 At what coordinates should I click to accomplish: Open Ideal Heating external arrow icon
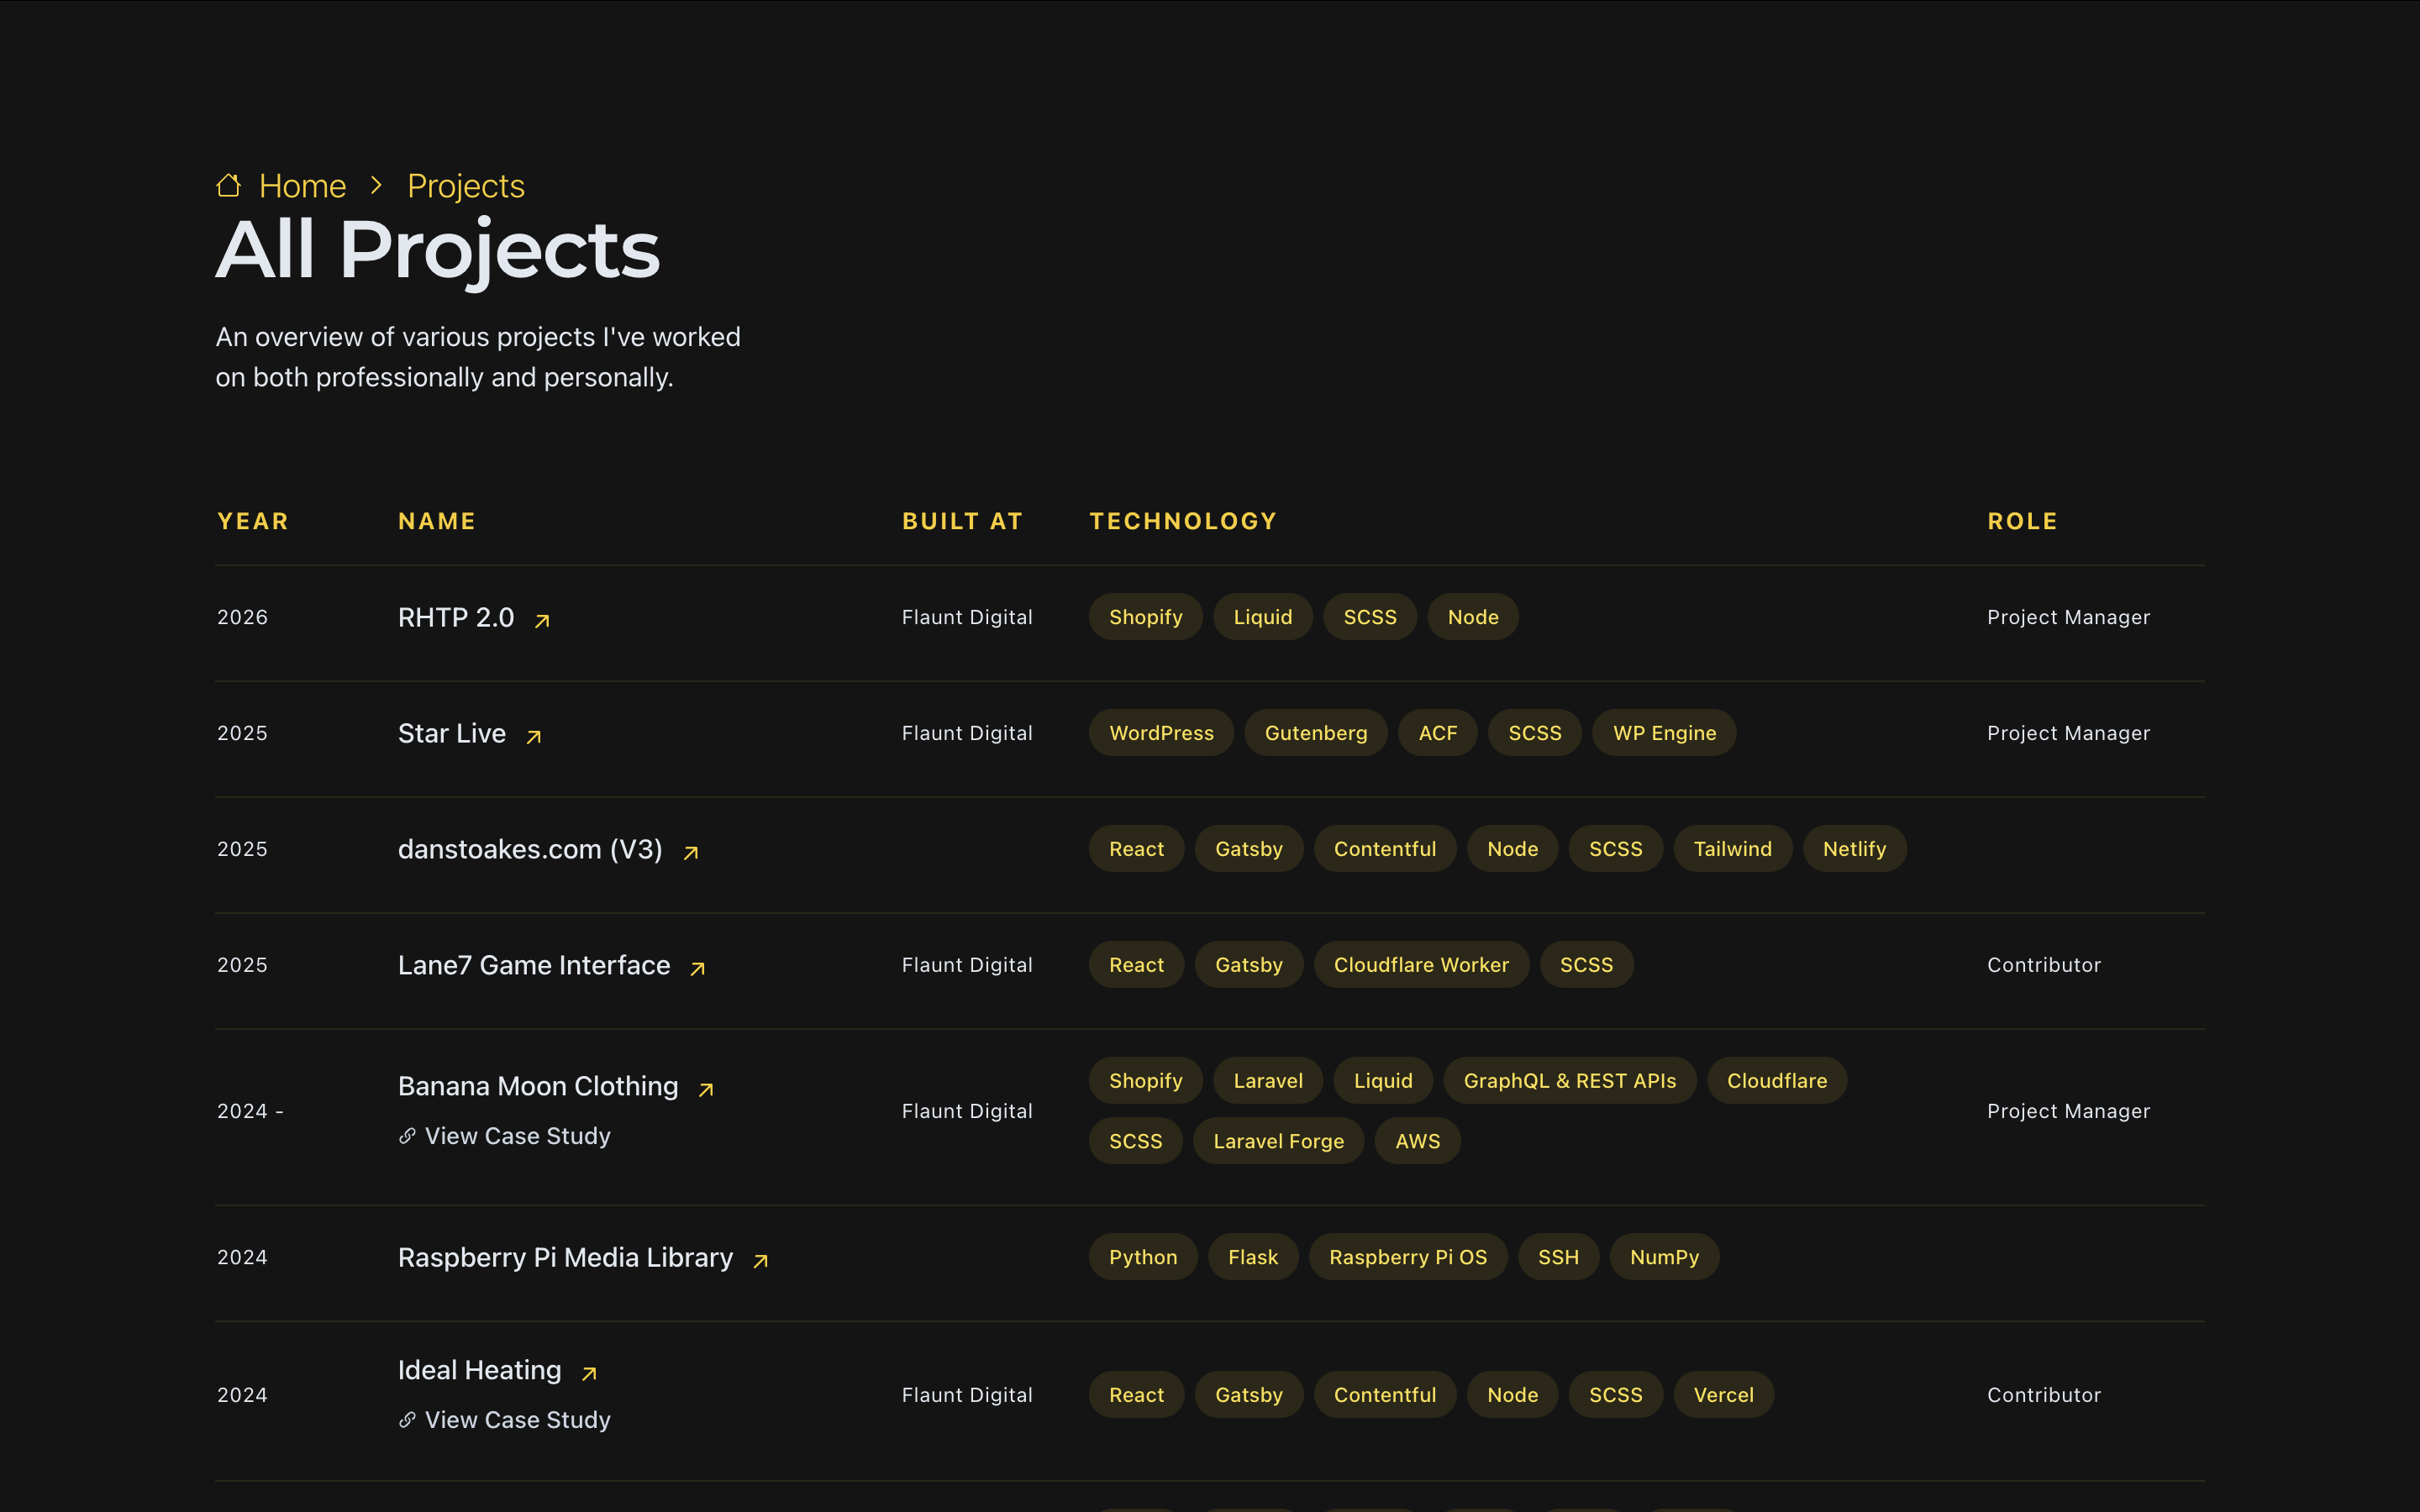589,1374
